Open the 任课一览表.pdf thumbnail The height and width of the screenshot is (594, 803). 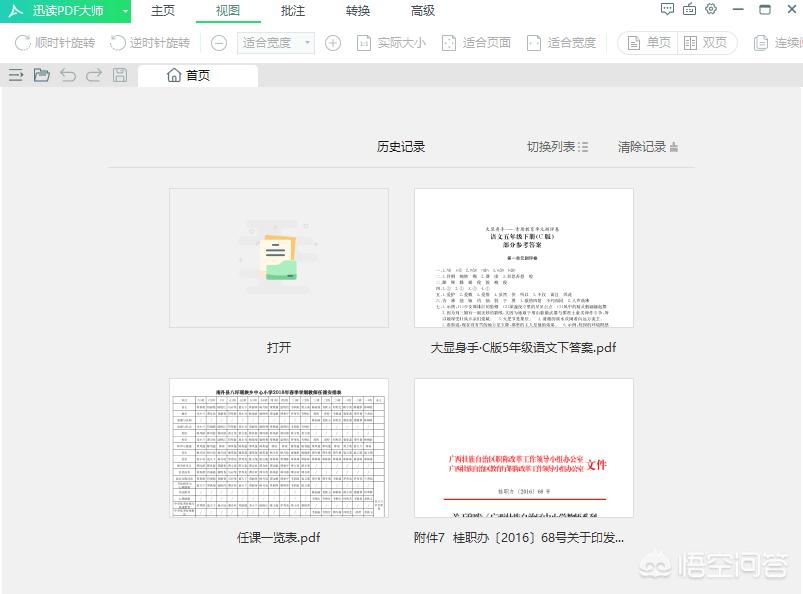[x=279, y=448]
